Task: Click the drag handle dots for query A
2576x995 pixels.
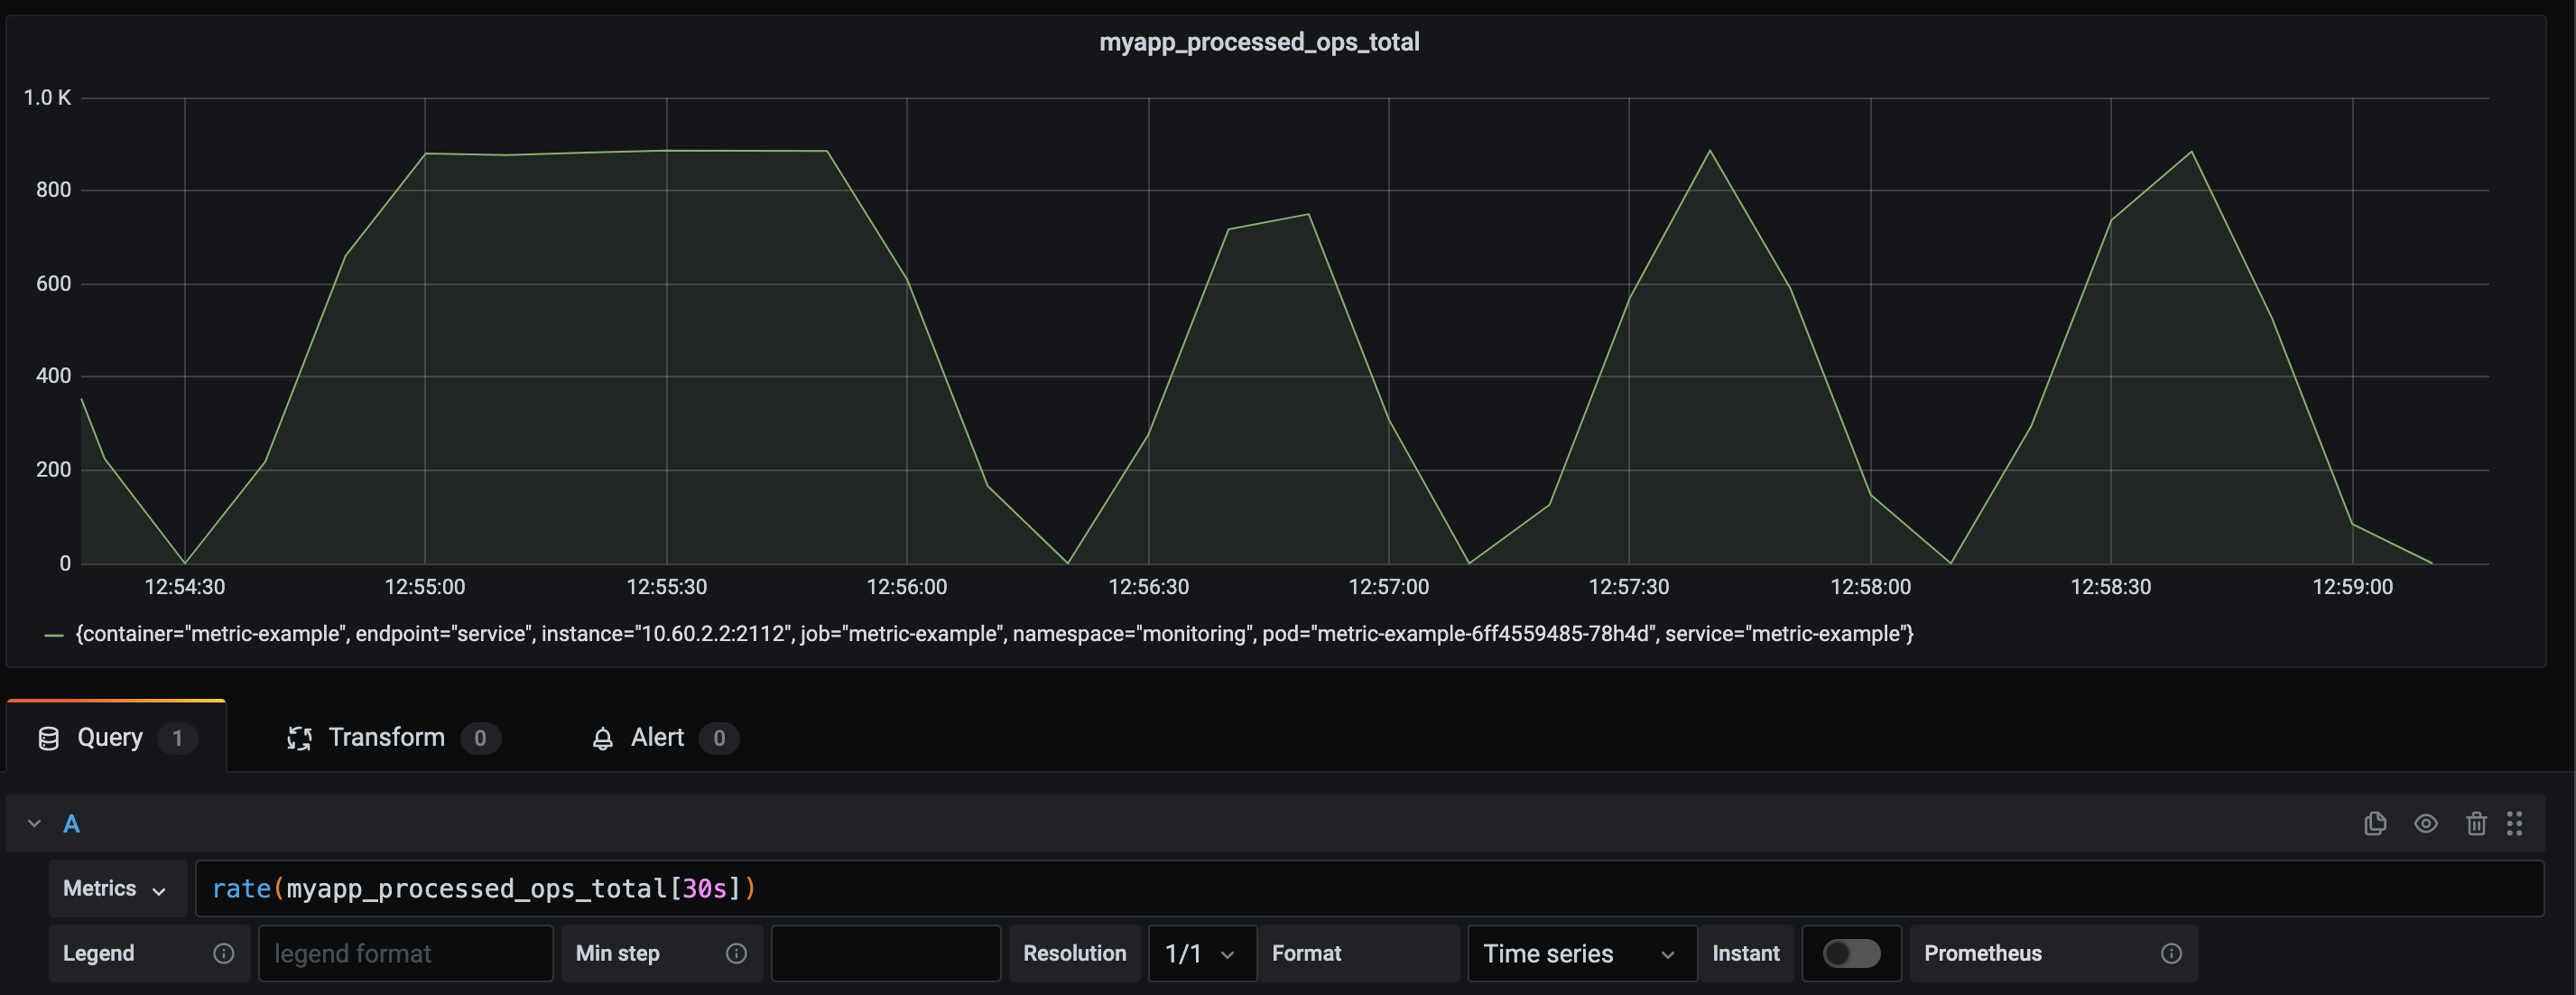Action: pos(2514,823)
